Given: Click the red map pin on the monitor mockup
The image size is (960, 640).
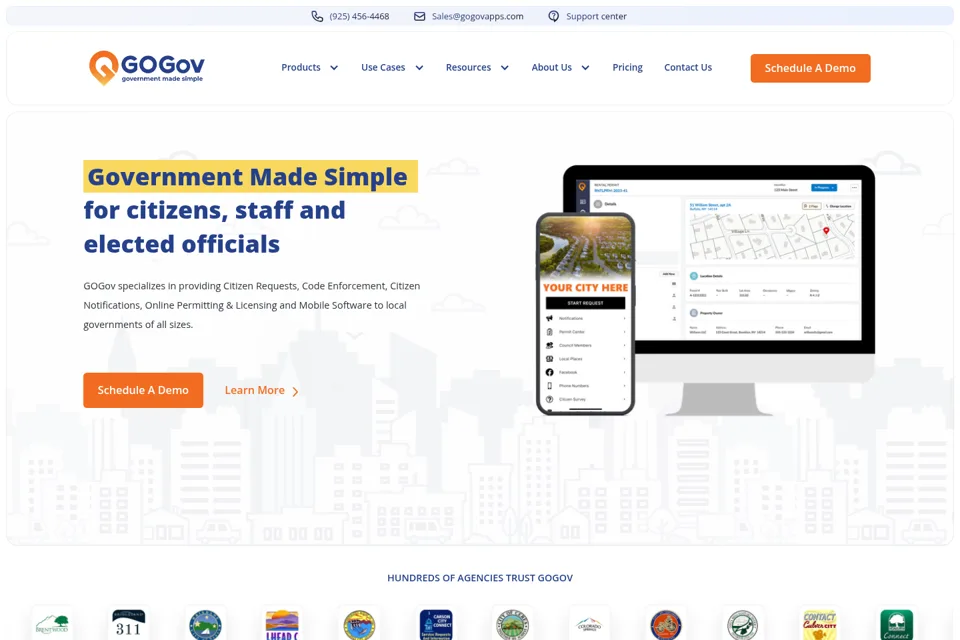Looking at the screenshot, I should tap(826, 231).
